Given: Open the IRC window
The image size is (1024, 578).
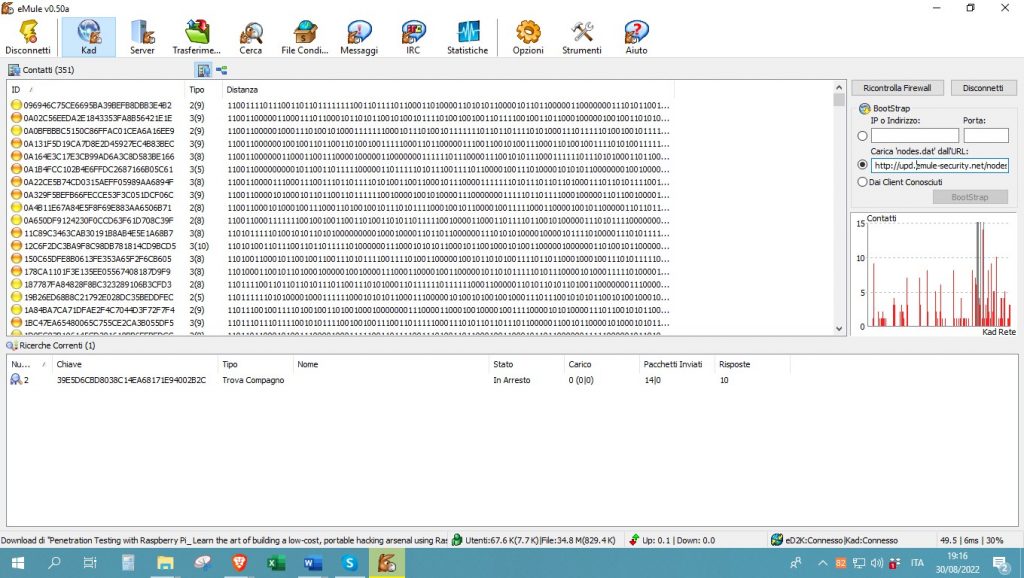Looking at the screenshot, I should pos(412,36).
